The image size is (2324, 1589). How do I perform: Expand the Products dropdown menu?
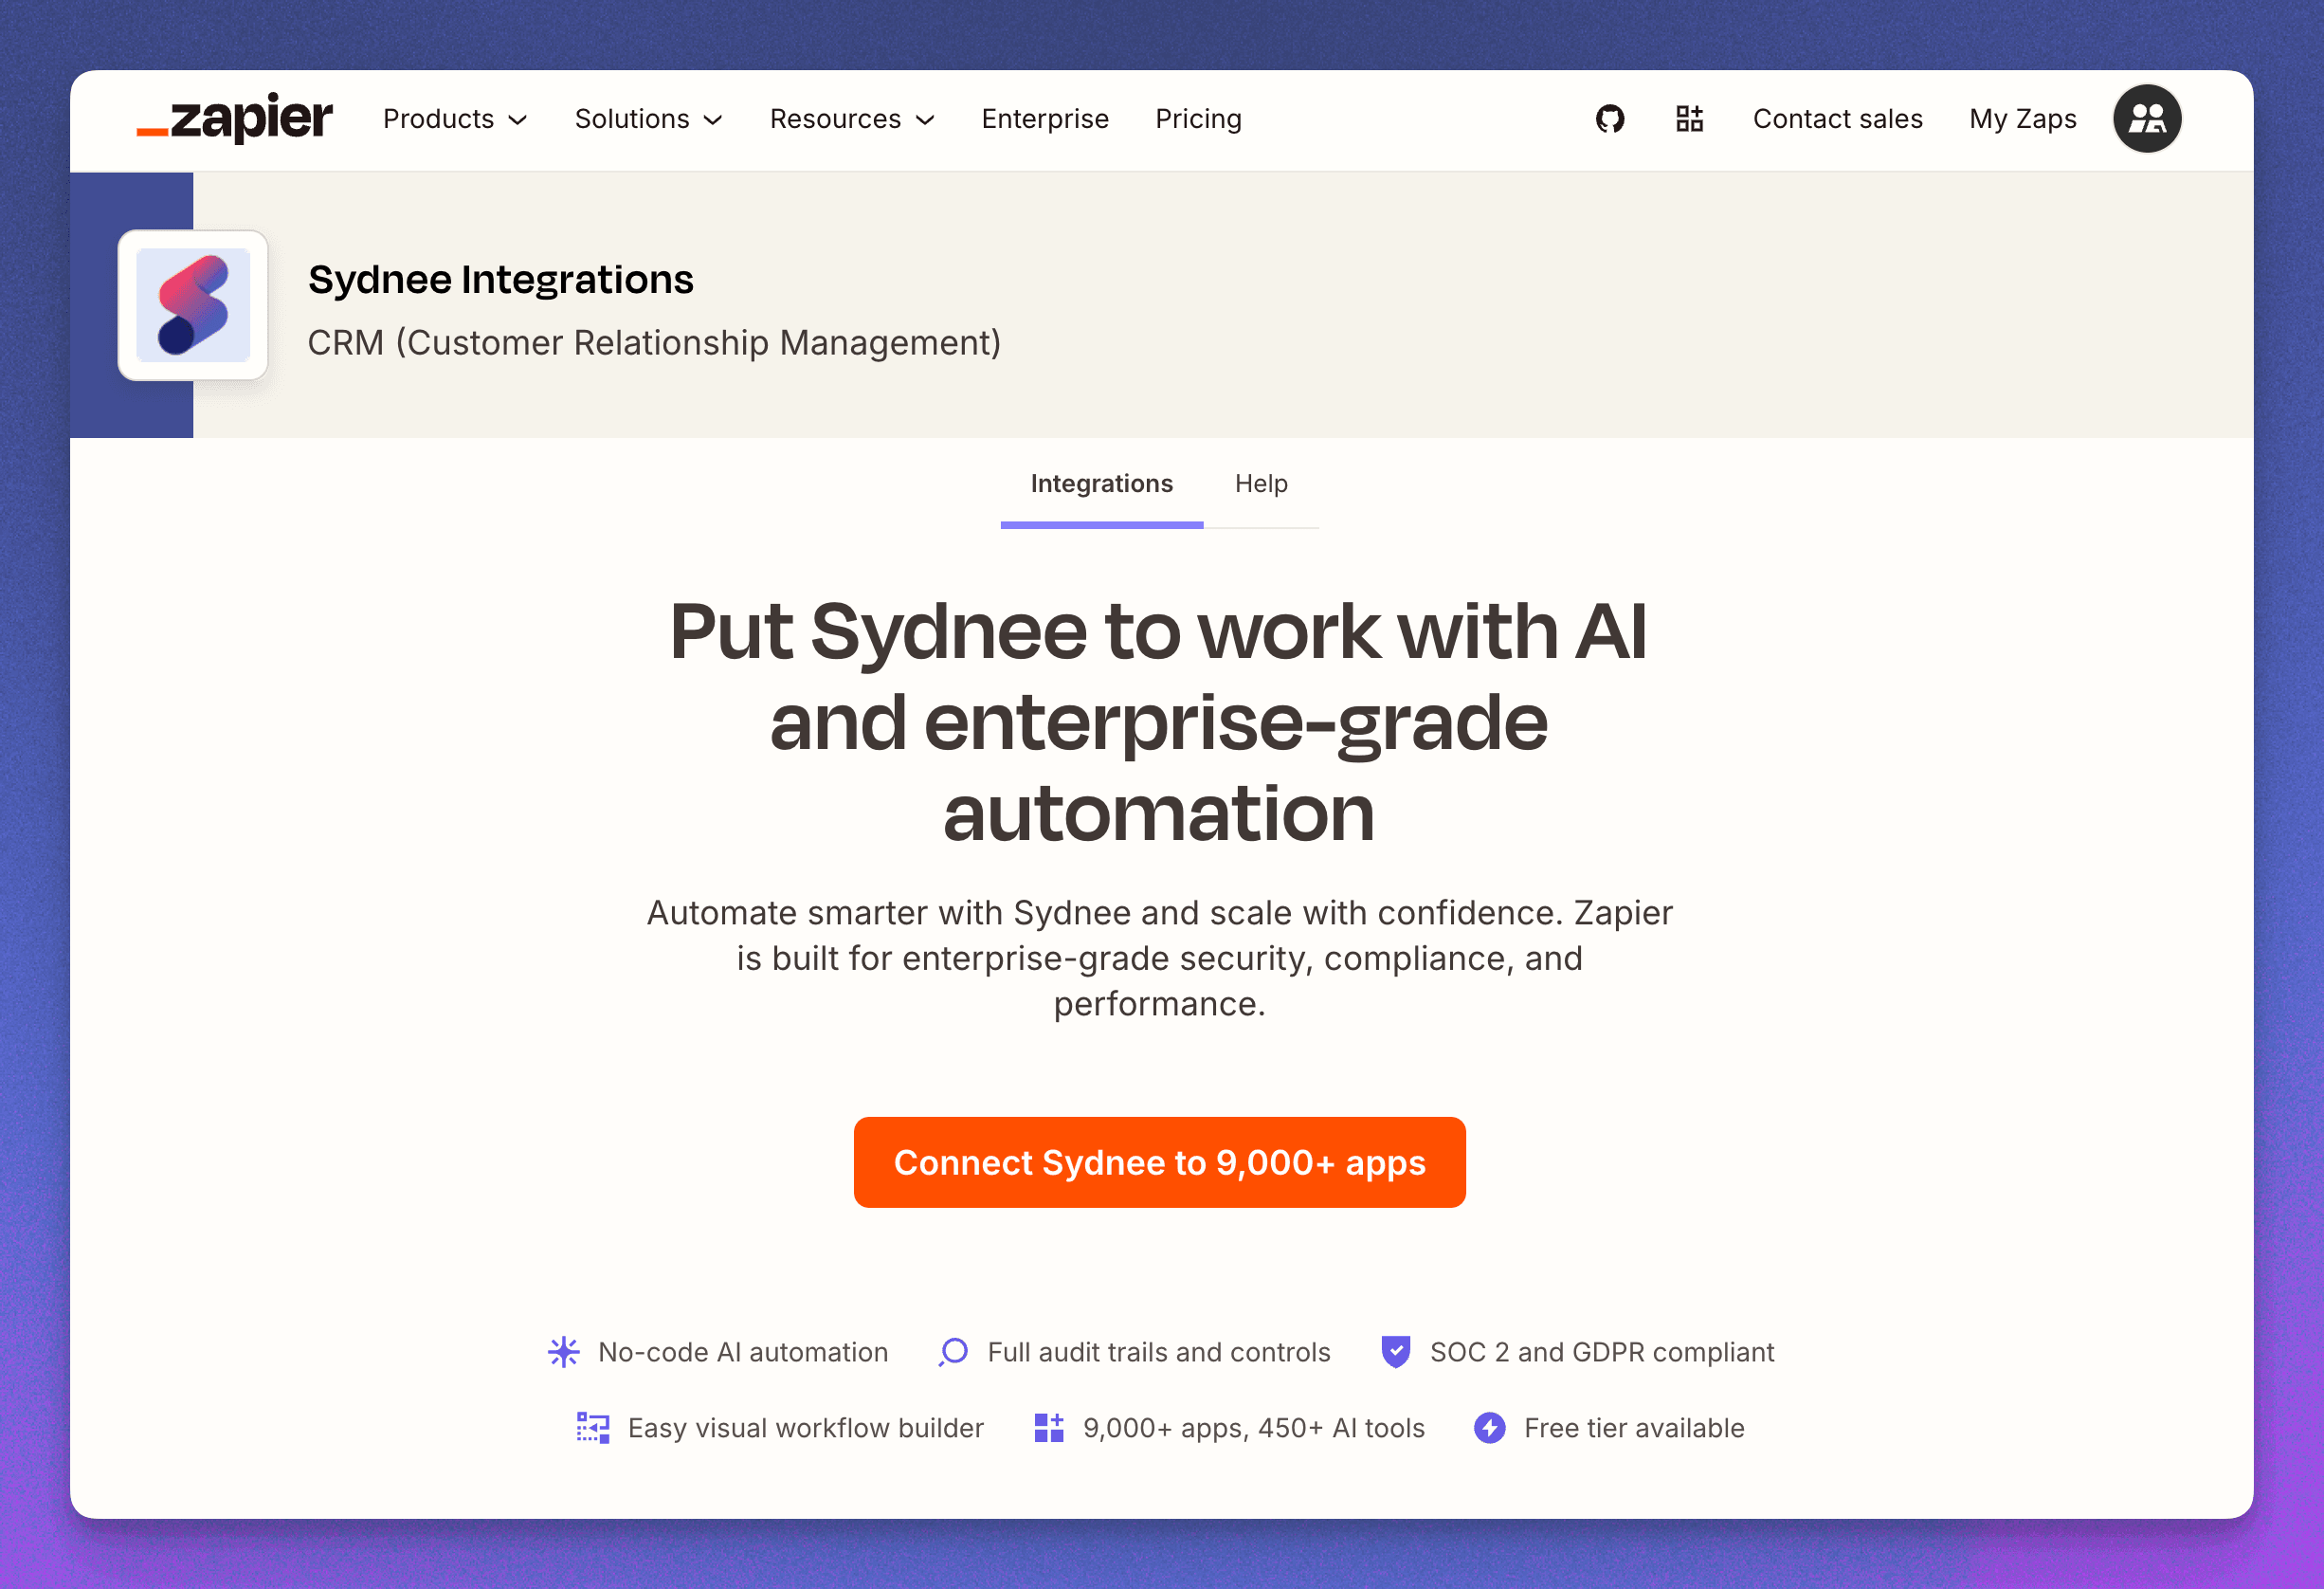click(455, 119)
